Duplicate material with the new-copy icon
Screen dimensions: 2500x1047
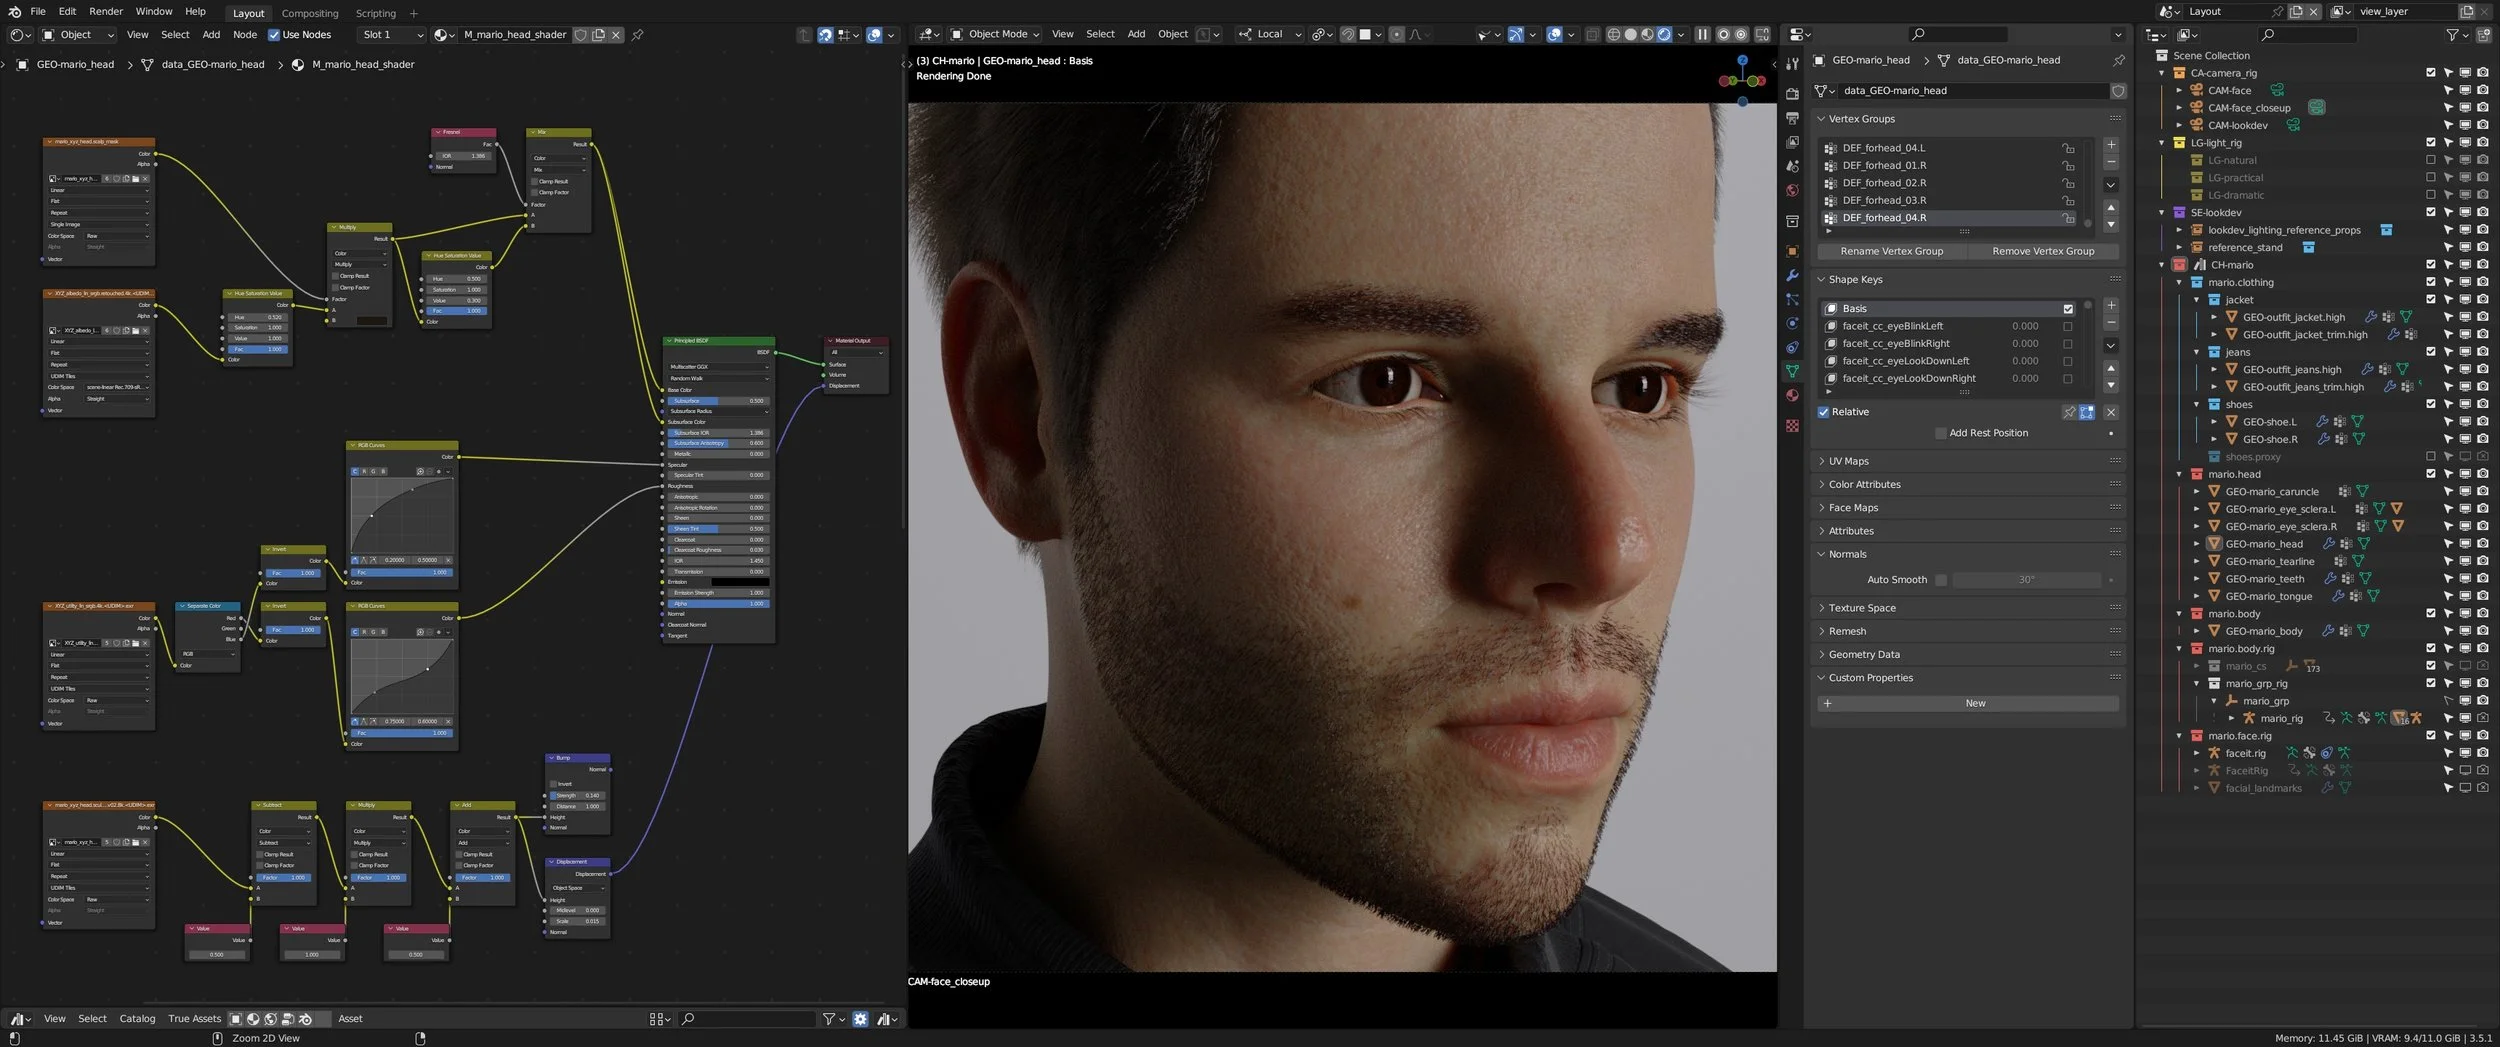(x=598, y=35)
